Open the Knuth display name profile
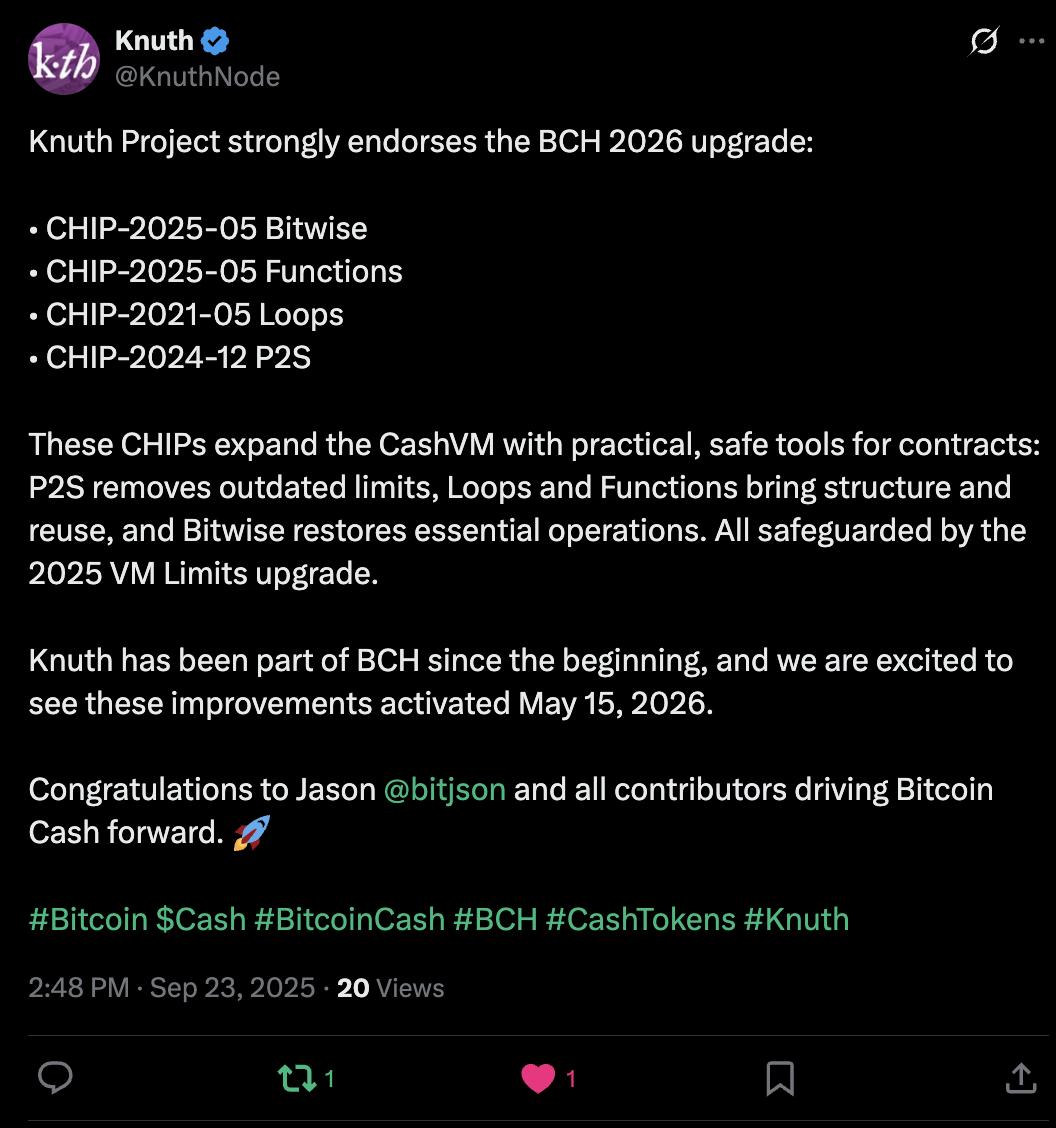The height and width of the screenshot is (1128, 1056). pos(154,41)
